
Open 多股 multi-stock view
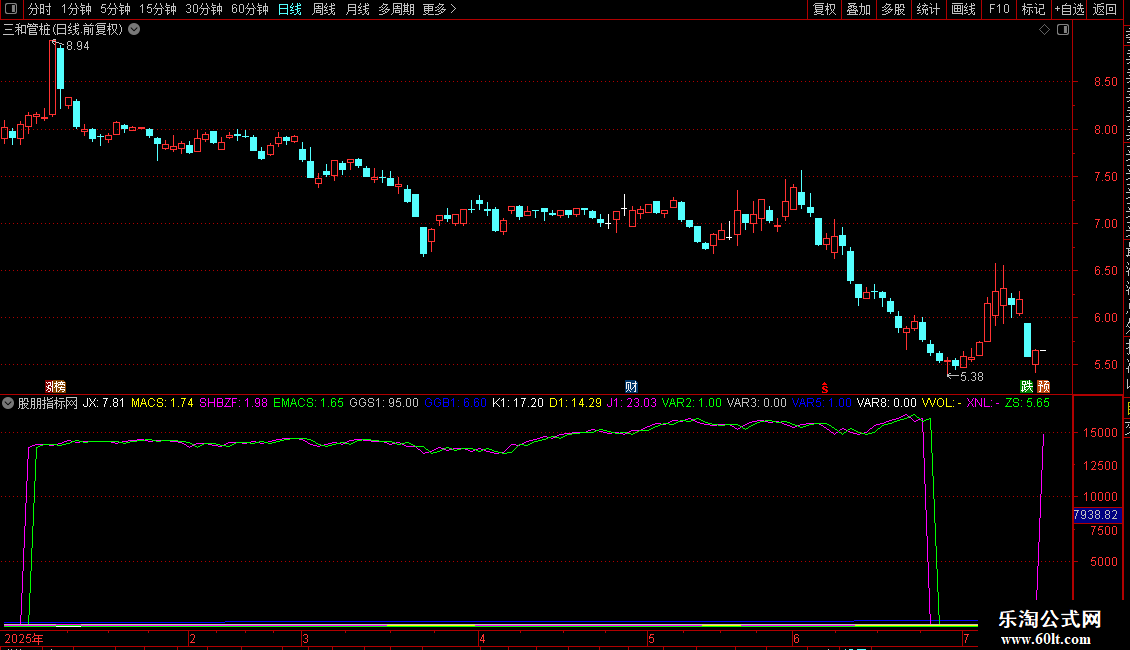(x=893, y=9)
